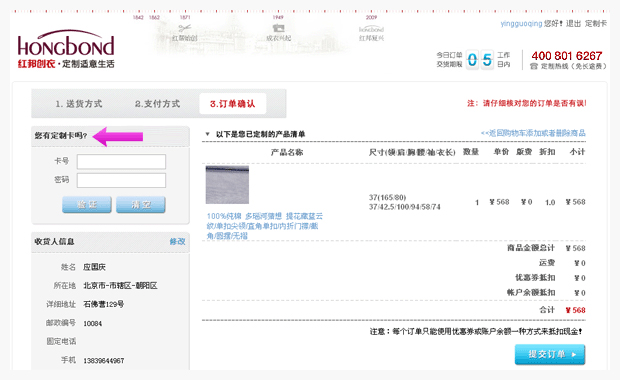
Task: Click the 2009 Hongbond timeline logo
Action: click(371, 30)
